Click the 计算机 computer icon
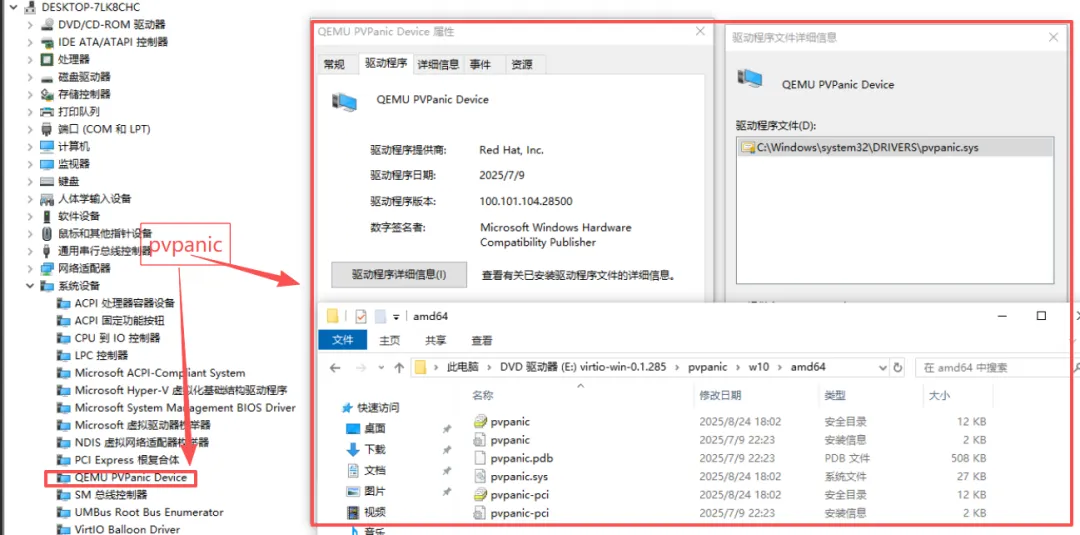 pos(48,147)
